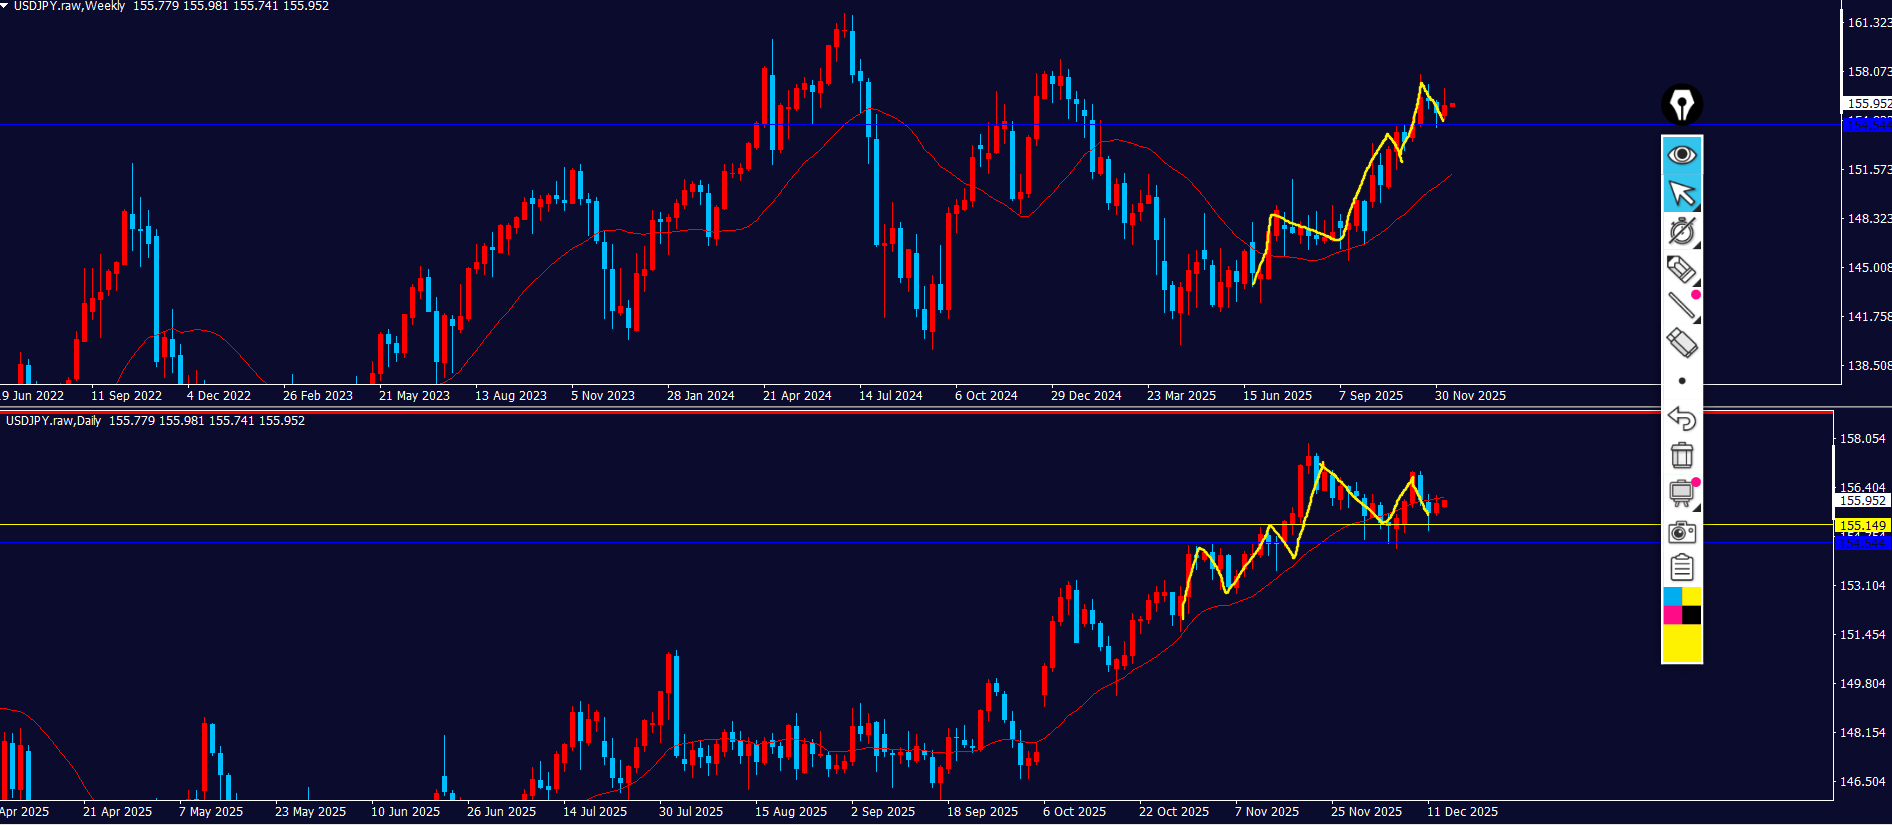1892x825 pixels.
Task: Toggle the crossed-out stopwatch tool
Action: (x=1682, y=232)
